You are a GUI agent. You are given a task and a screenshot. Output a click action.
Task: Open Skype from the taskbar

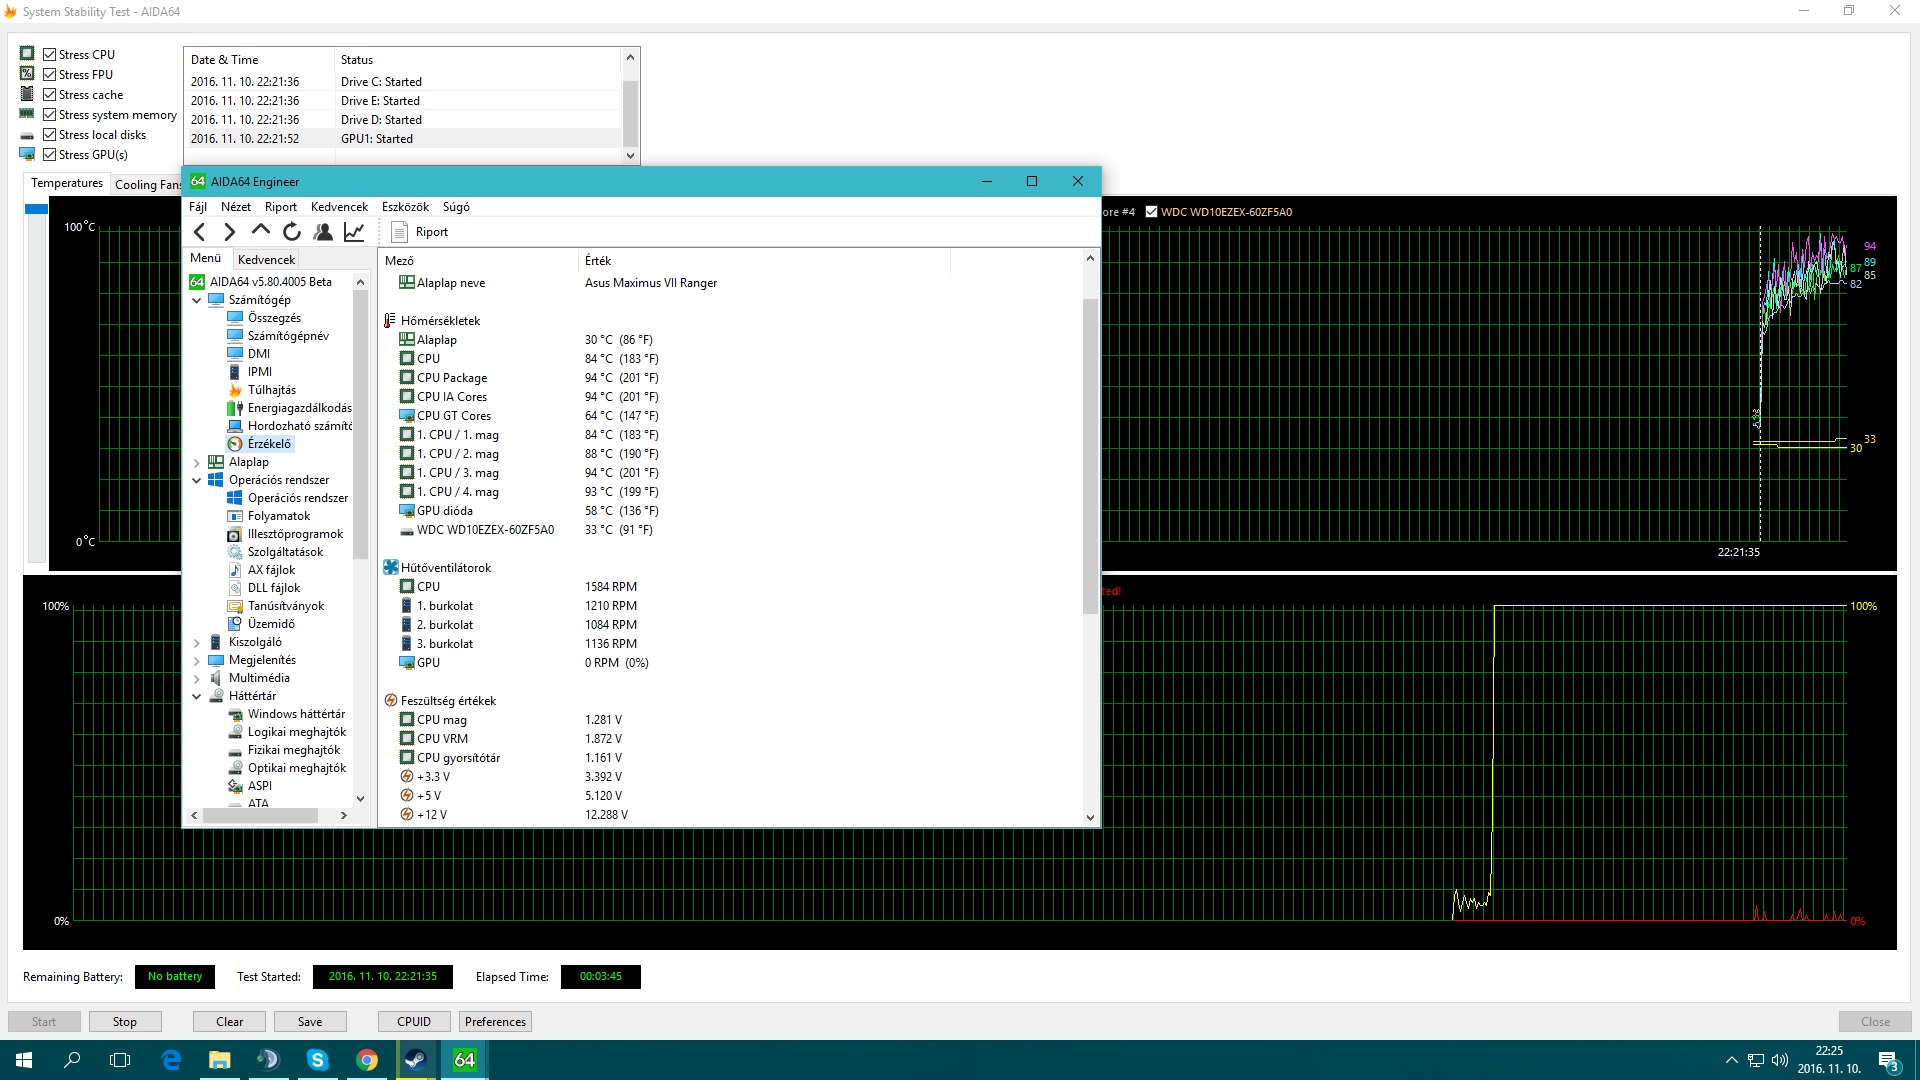coord(318,1060)
